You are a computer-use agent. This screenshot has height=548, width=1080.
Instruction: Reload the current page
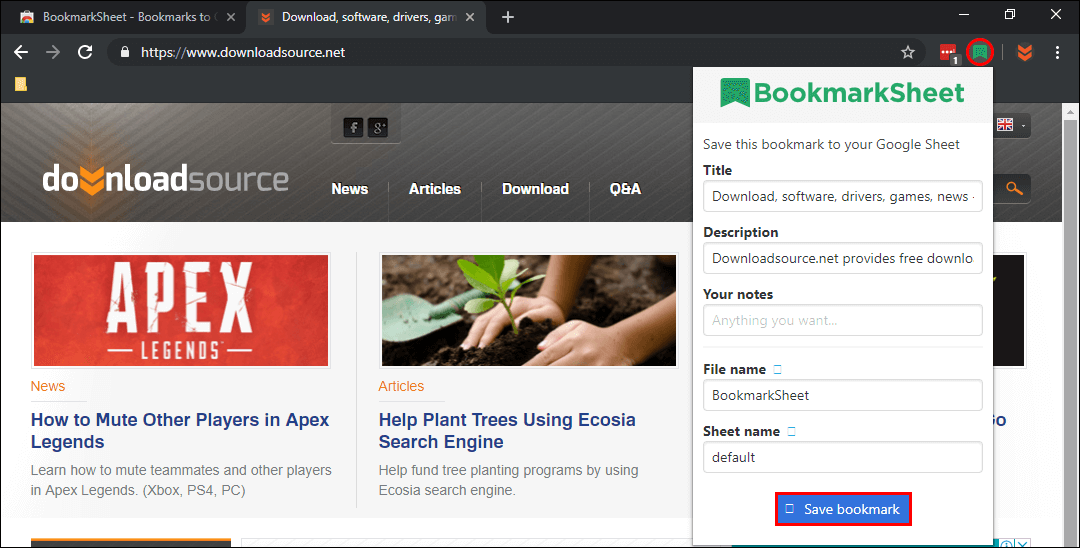85,52
